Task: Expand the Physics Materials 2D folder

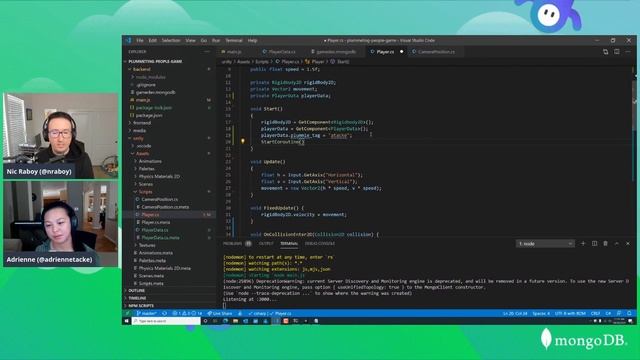Action: click(x=159, y=176)
